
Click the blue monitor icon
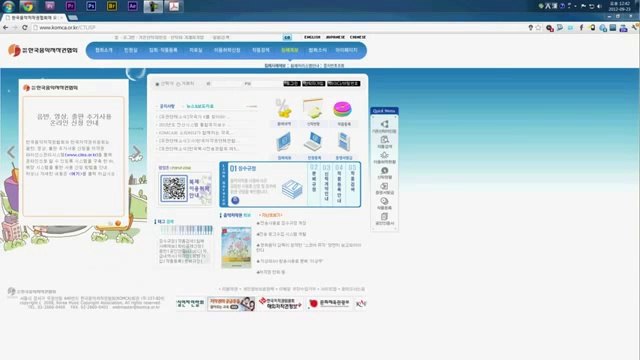click(x=284, y=142)
